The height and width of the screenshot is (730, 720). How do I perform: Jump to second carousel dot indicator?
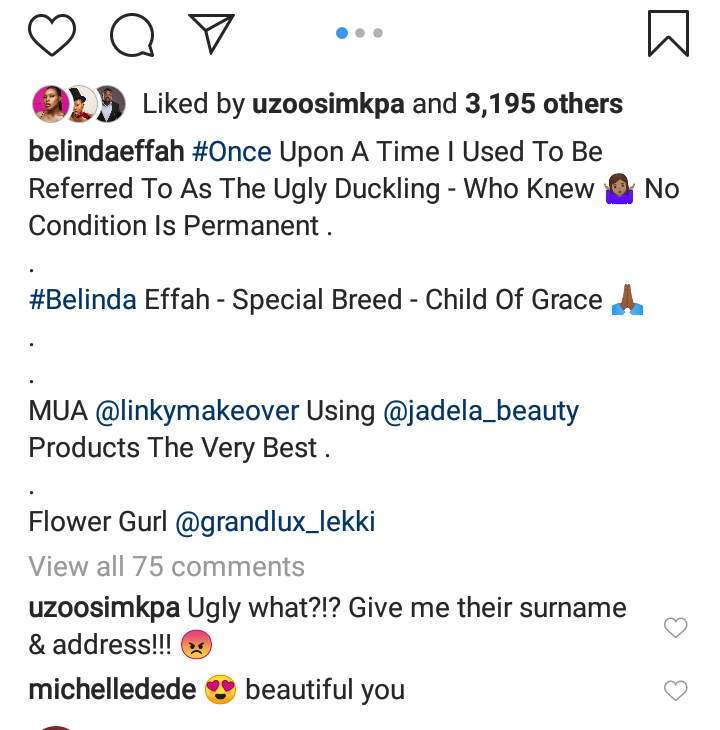click(360, 33)
